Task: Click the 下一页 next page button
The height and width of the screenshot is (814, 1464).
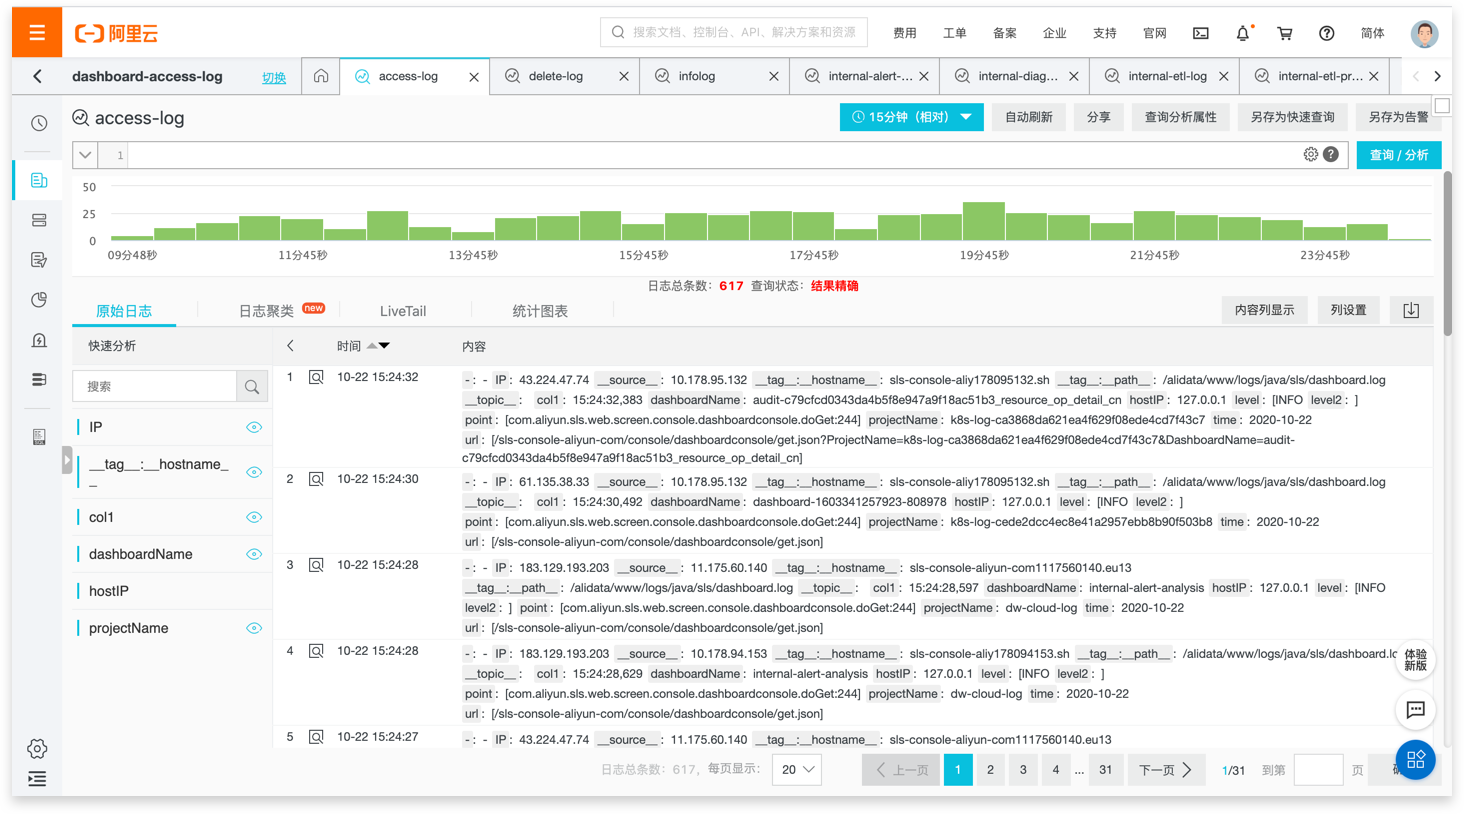Action: (x=1166, y=770)
